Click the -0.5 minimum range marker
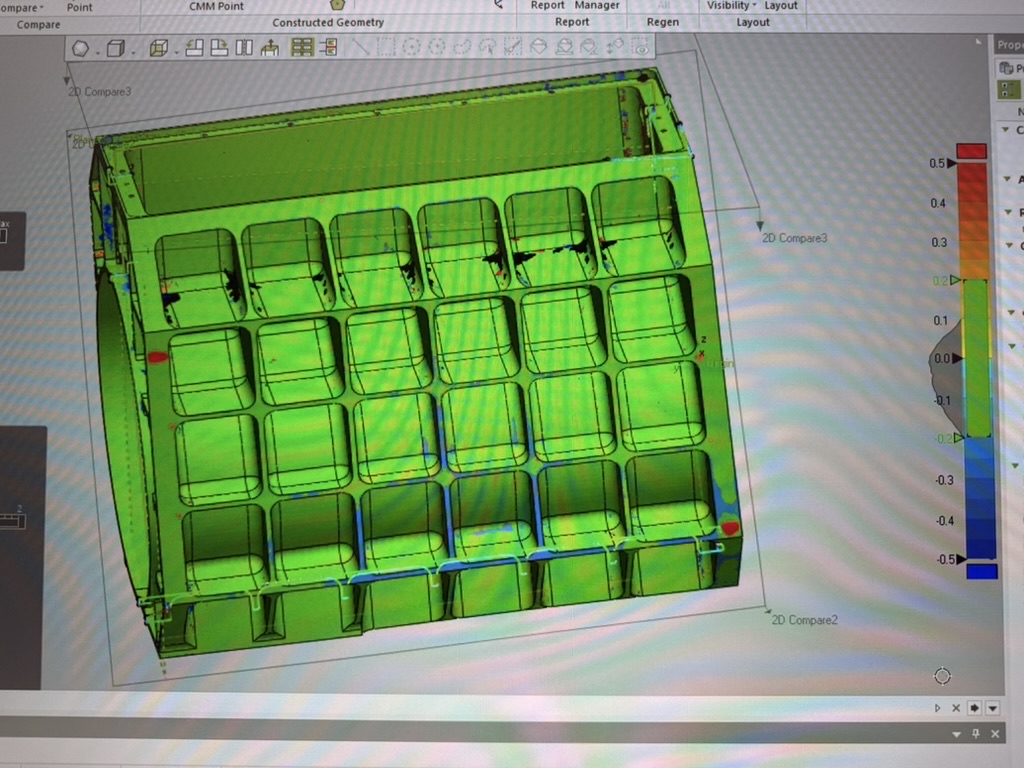This screenshot has height=768, width=1024. coord(961,559)
